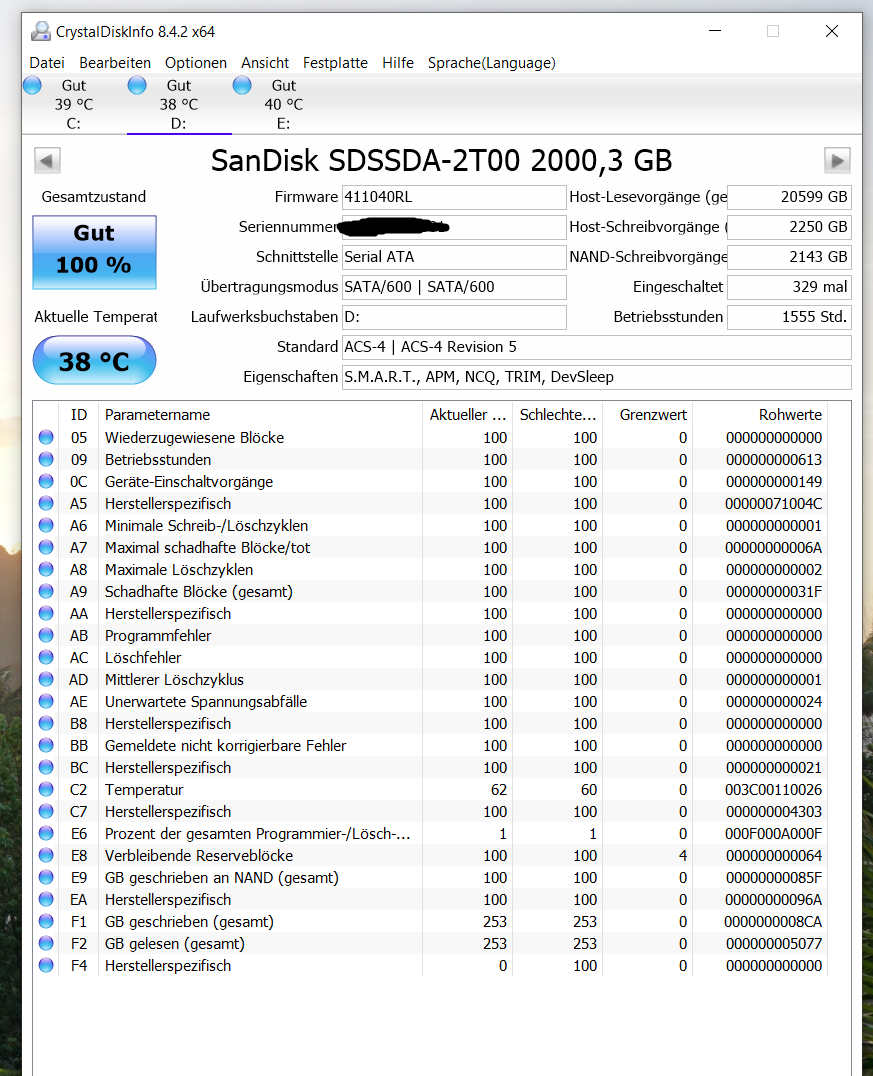873x1076 pixels.
Task: Click the Schlechte... column header
Action: [x=557, y=414]
